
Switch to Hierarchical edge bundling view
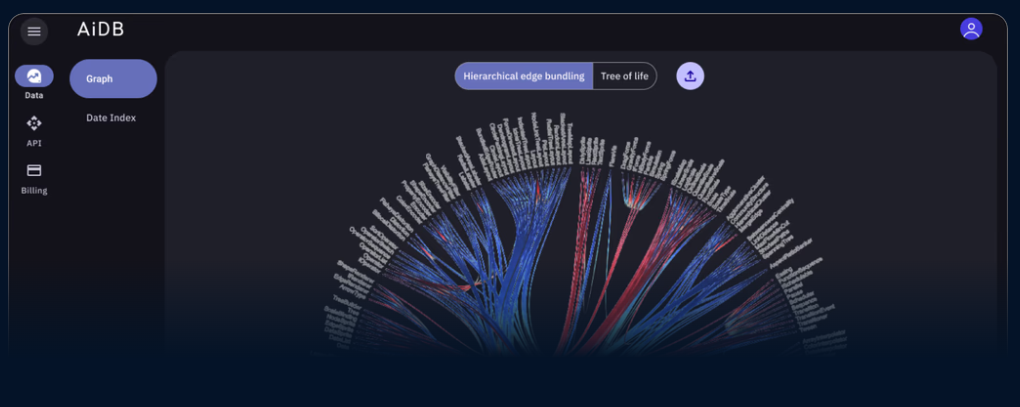click(523, 76)
